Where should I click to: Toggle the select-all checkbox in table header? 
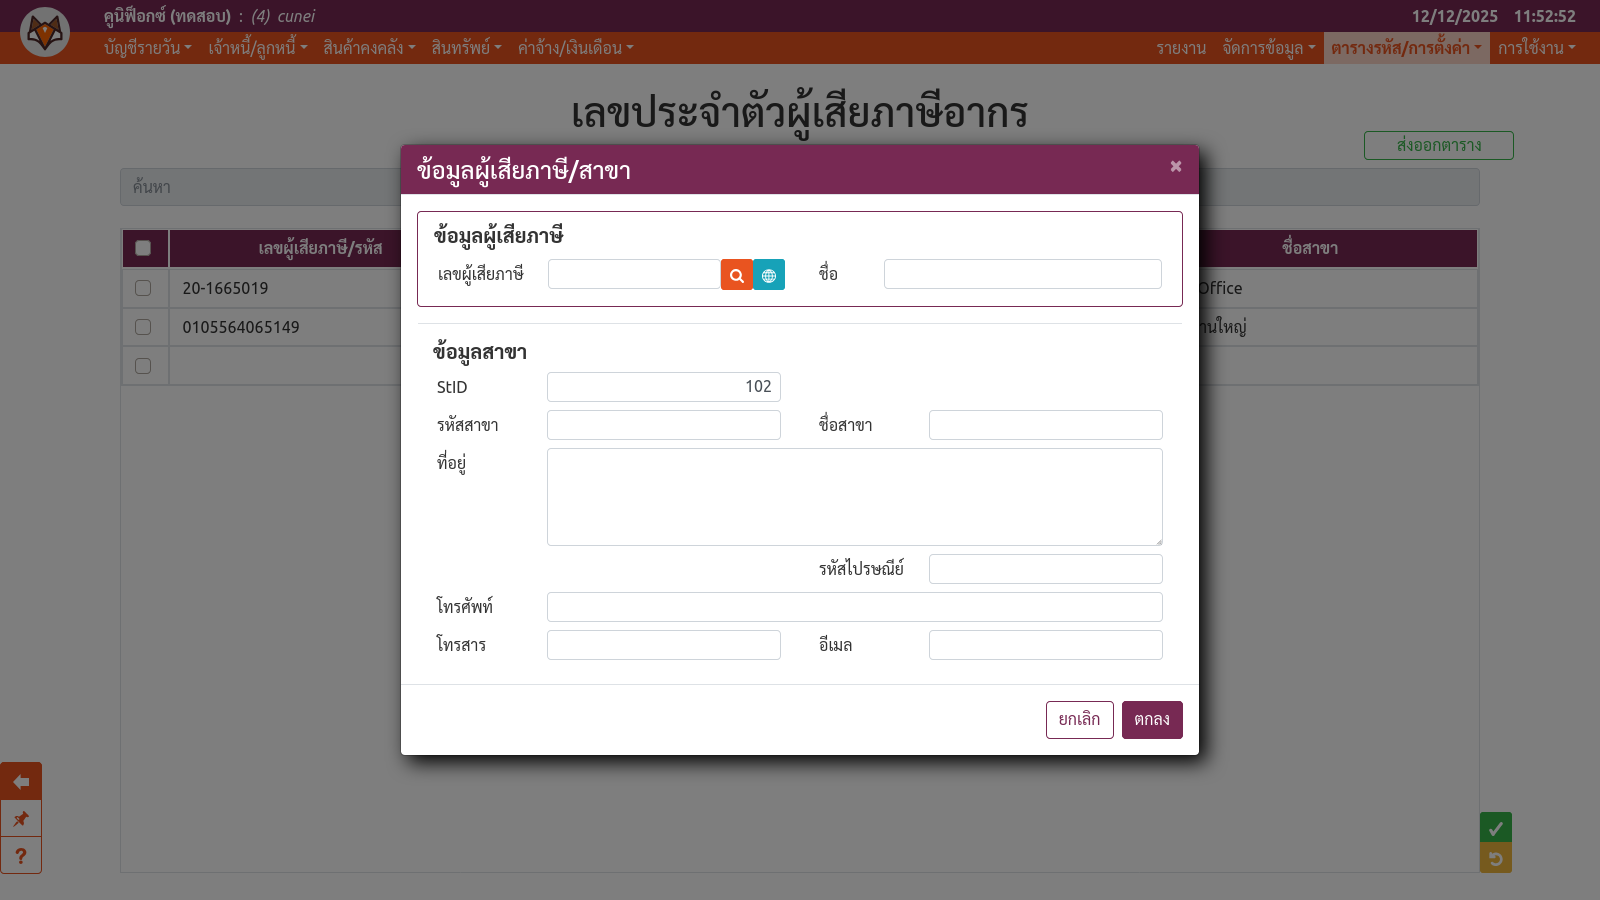coord(143,248)
